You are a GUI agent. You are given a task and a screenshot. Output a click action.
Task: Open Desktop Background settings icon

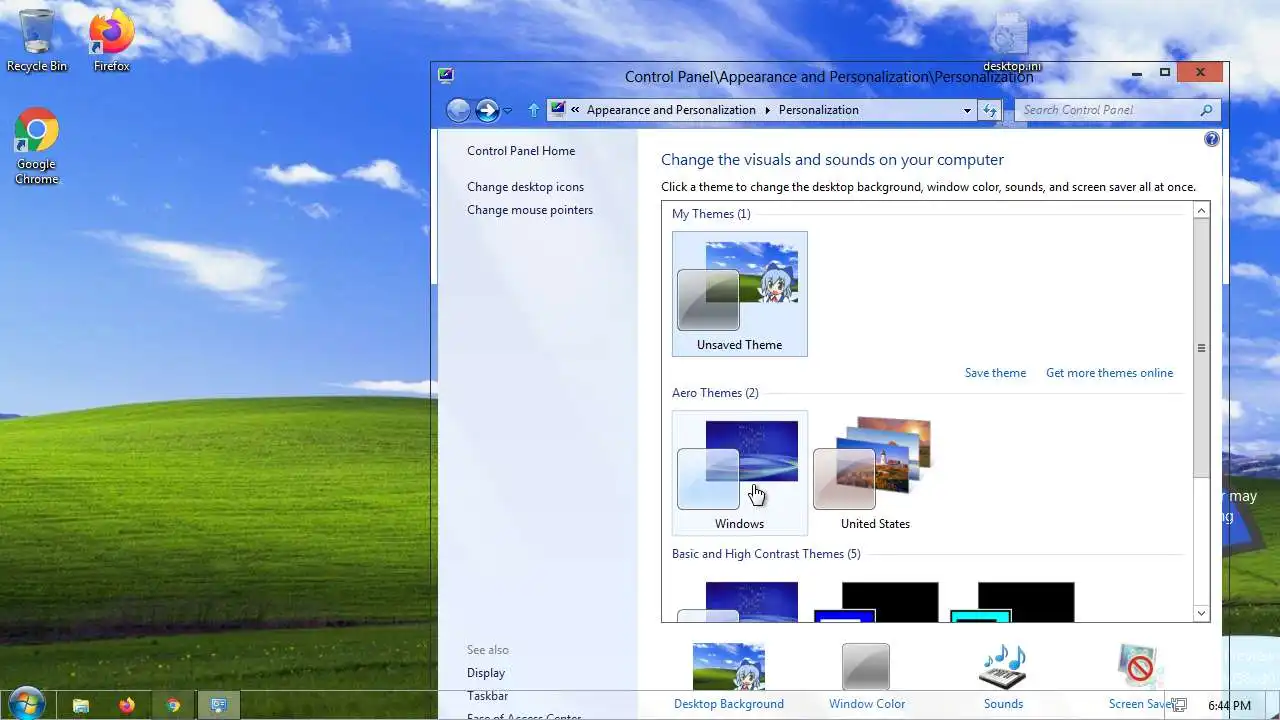coord(729,667)
